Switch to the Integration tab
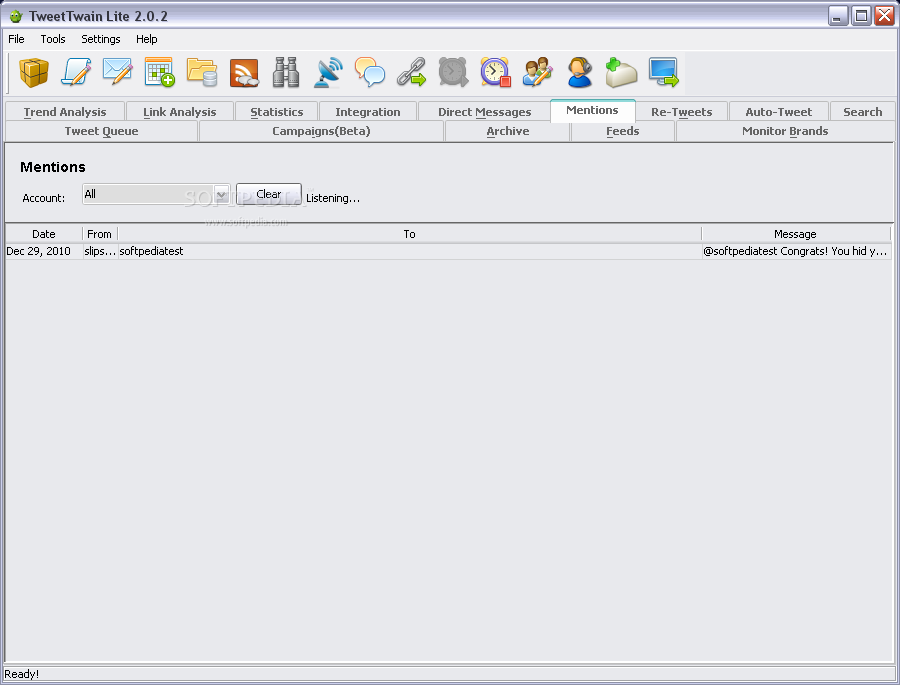The width and height of the screenshot is (900, 685). (368, 112)
